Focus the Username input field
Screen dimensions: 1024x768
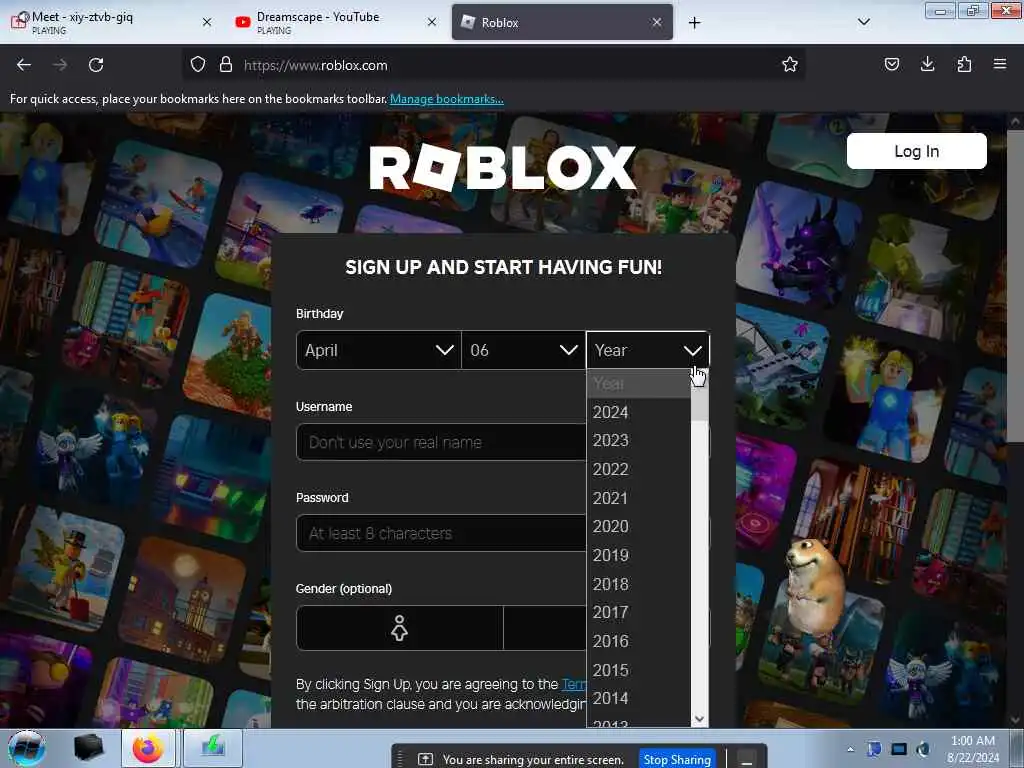pos(441,442)
